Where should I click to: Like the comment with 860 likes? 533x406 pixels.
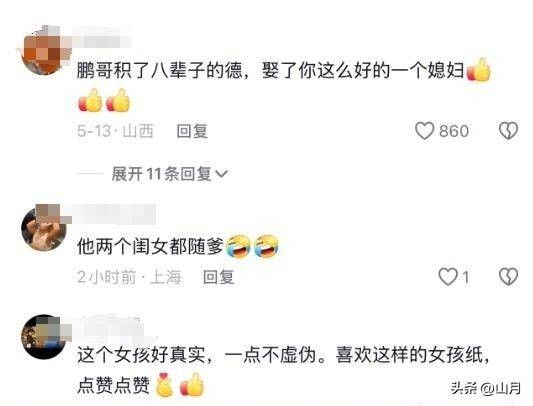point(424,131)
